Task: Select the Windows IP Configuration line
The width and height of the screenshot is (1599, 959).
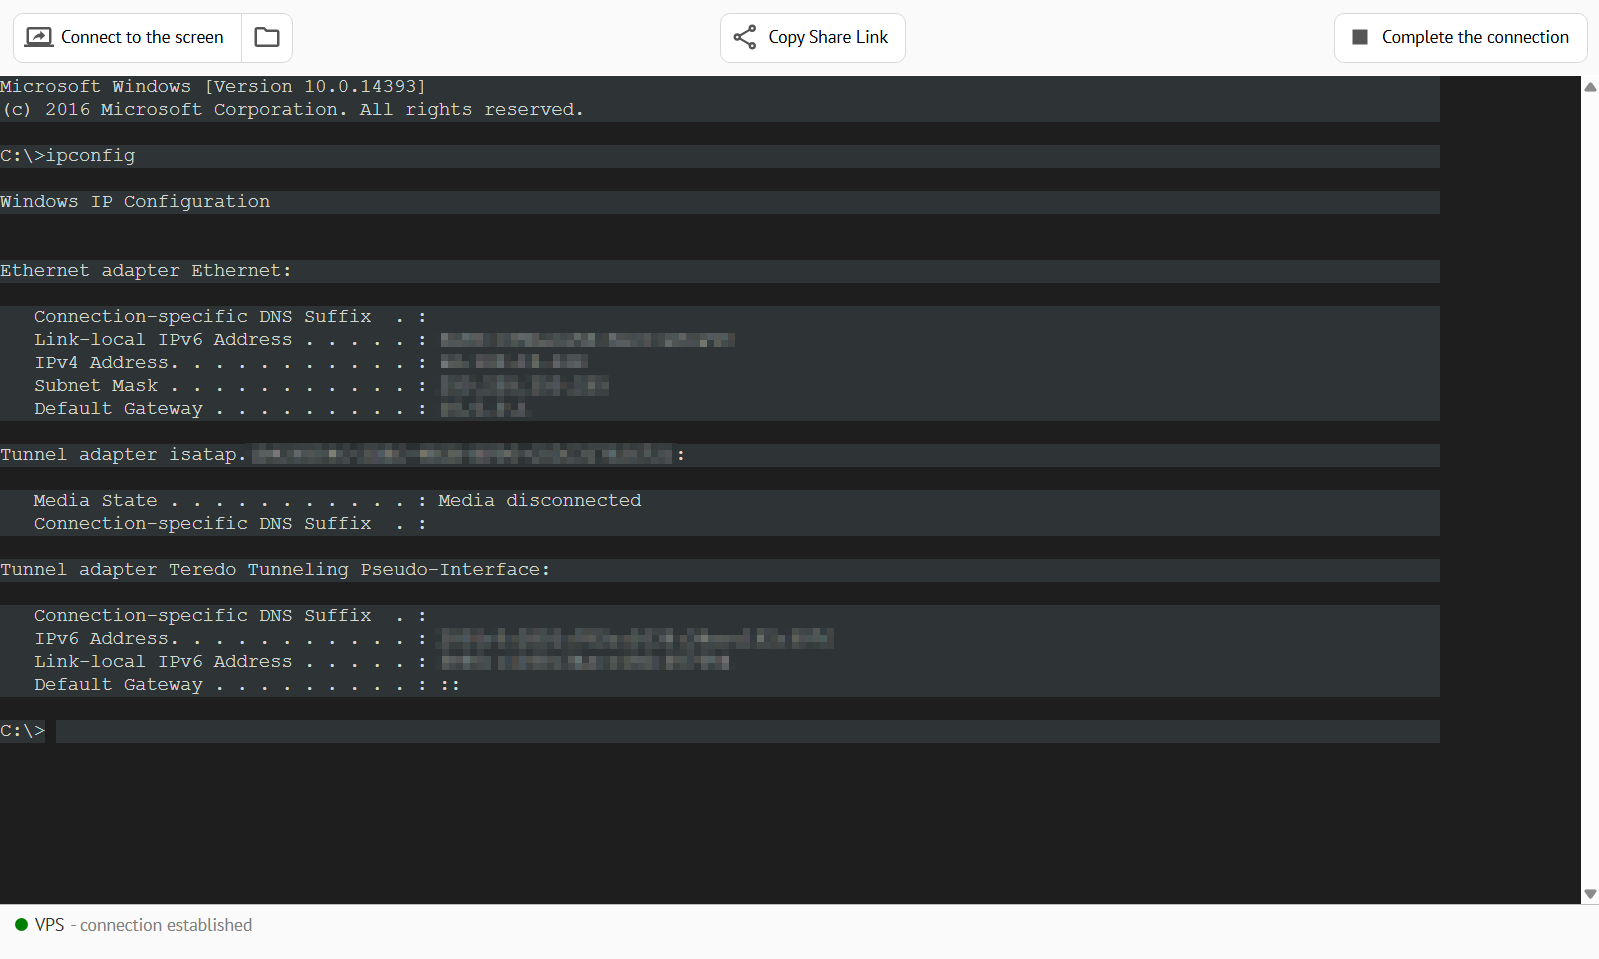Action: pos(135,202)
